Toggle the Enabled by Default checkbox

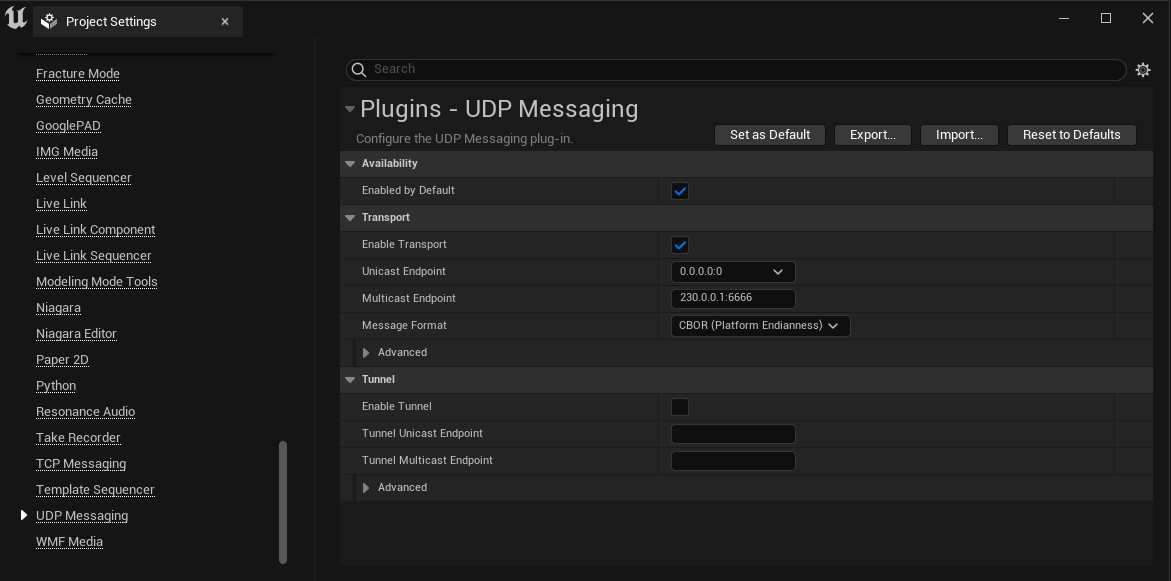coord(680,191)
